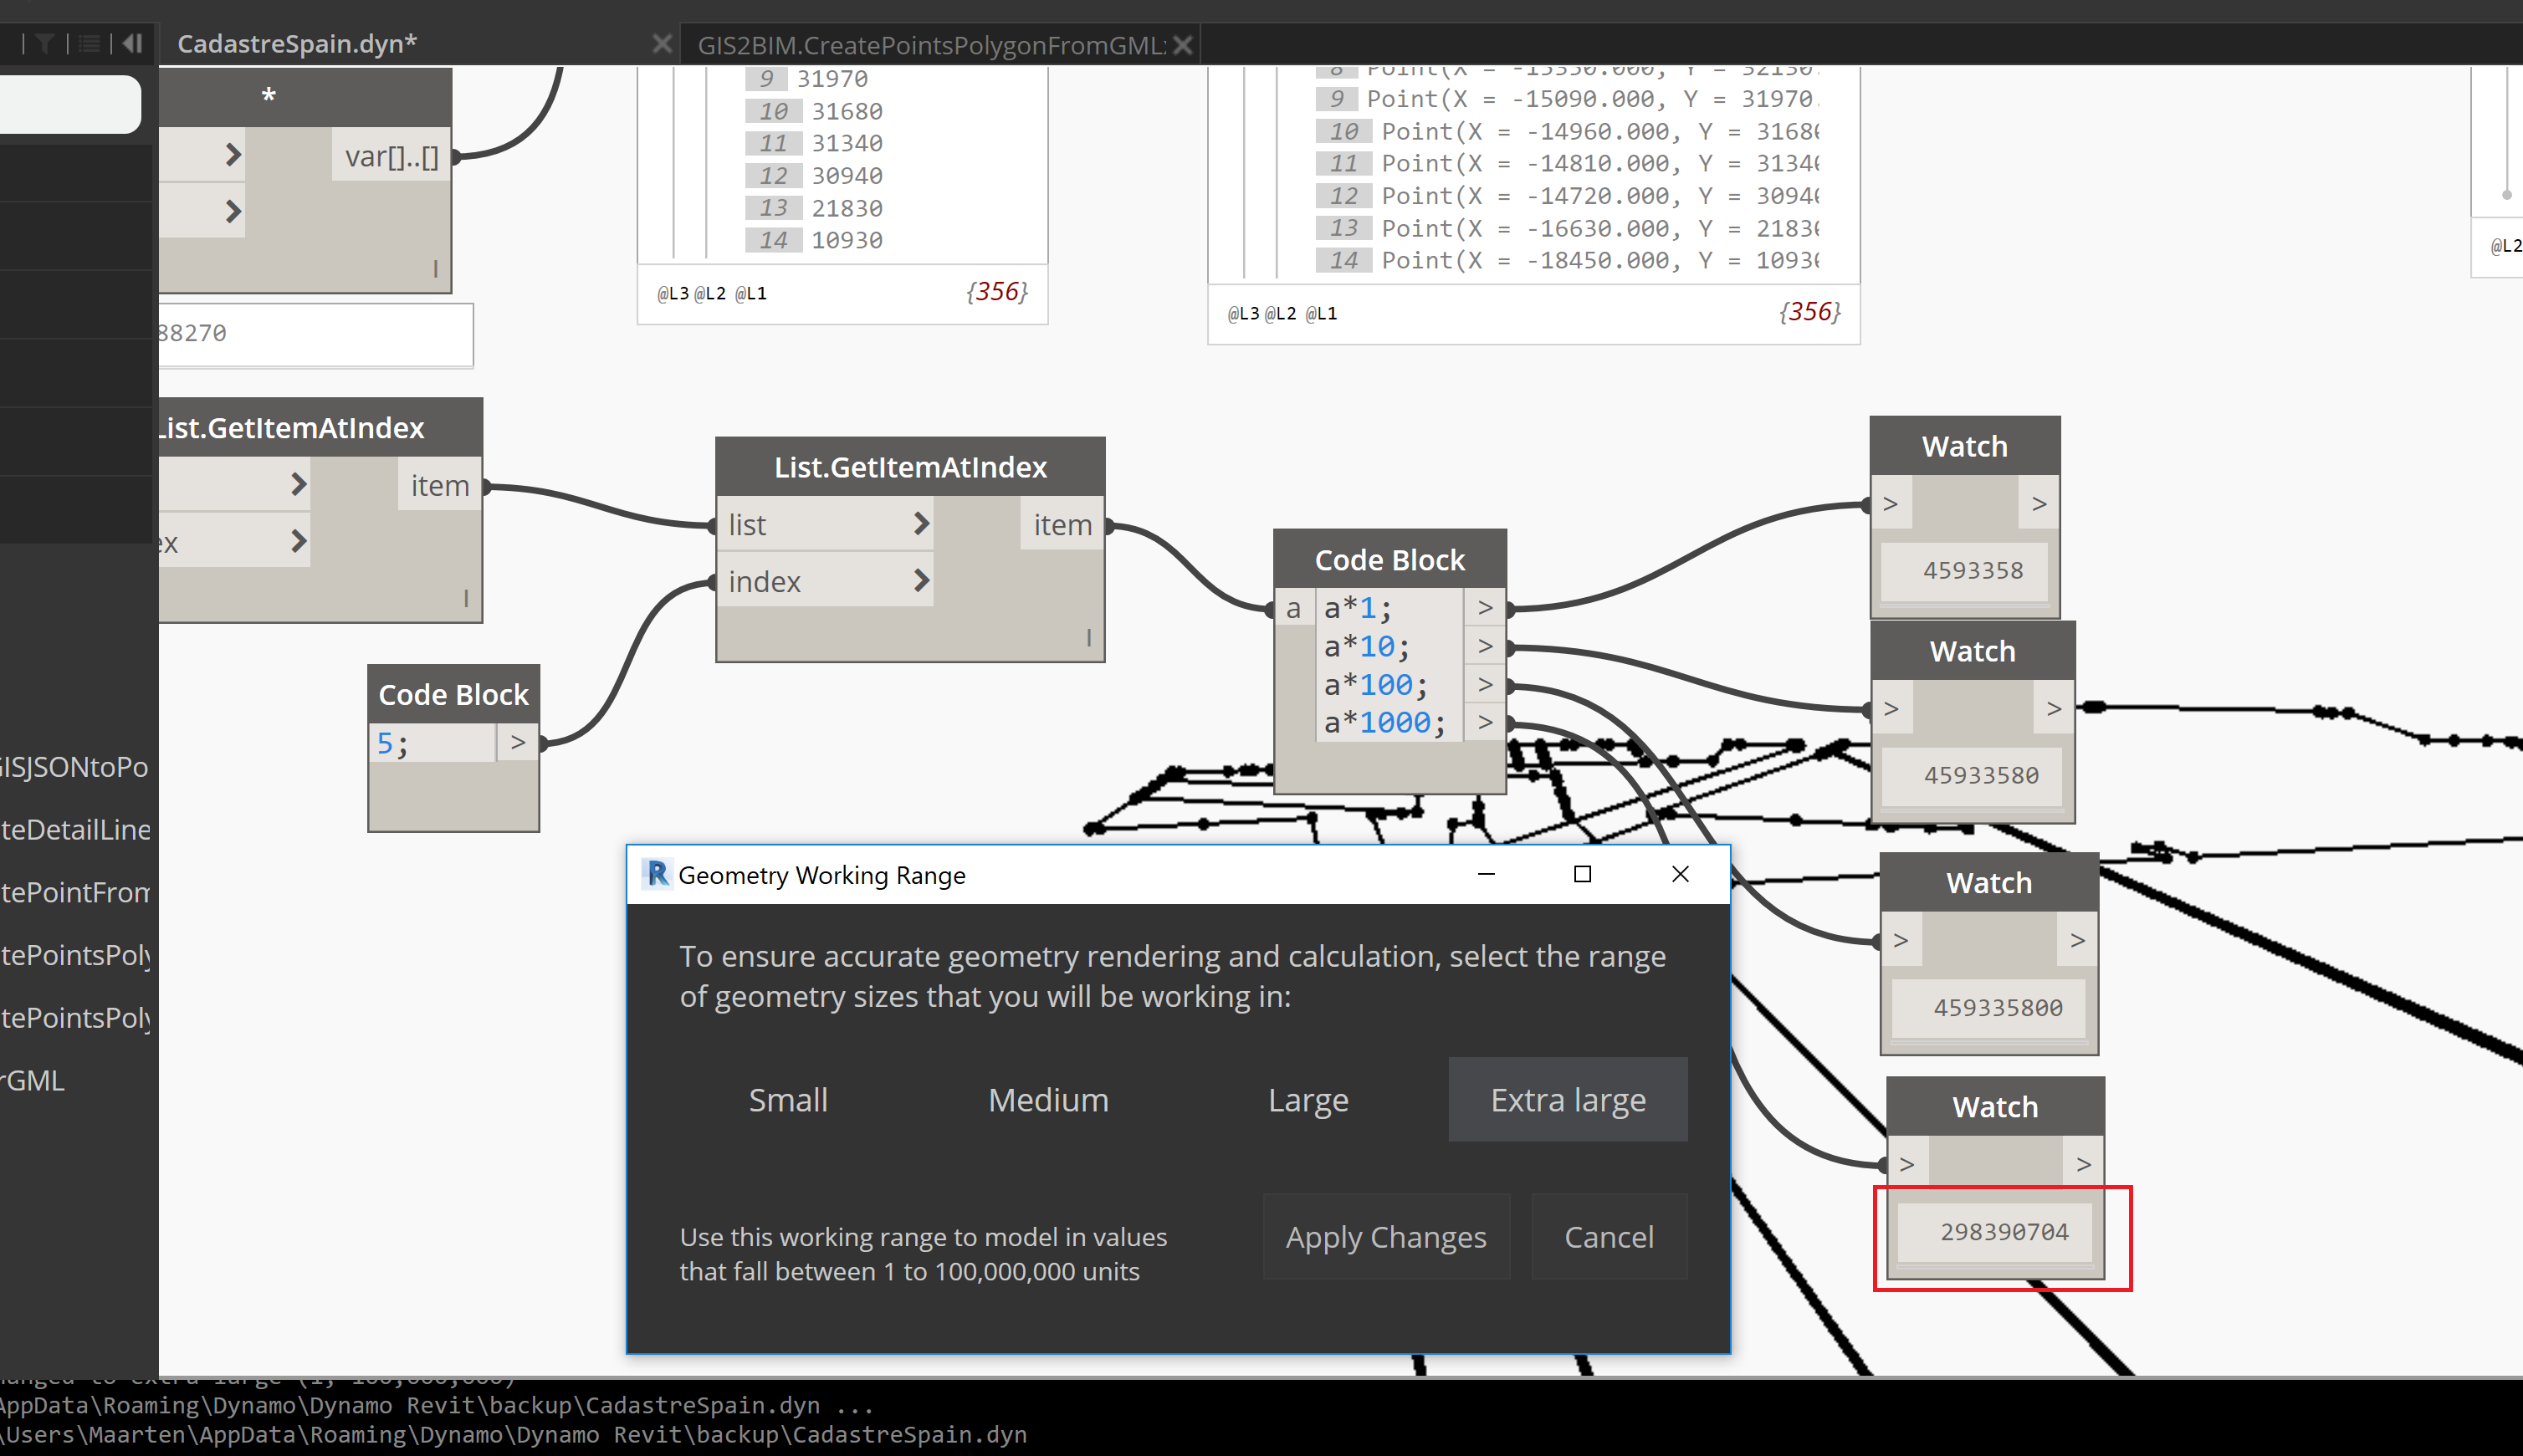Switch to CadastreSpain.dyn tab

(296, 43)
